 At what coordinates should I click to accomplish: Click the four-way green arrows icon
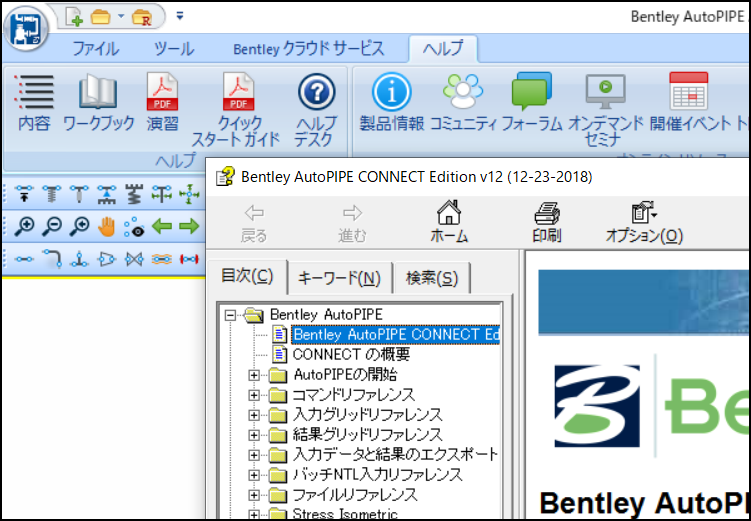tap(189, 194)
